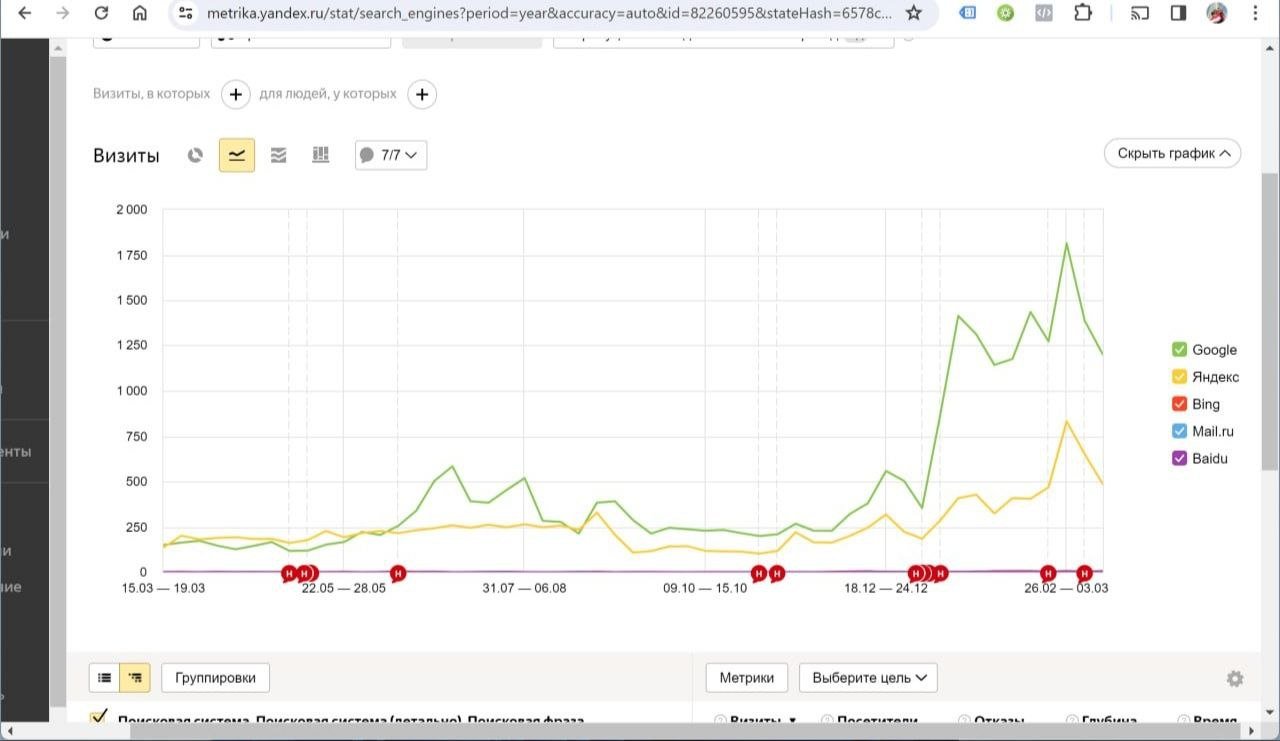Click the Baidu legend label
The image size is (1280, 741).
click(1210, 458)
